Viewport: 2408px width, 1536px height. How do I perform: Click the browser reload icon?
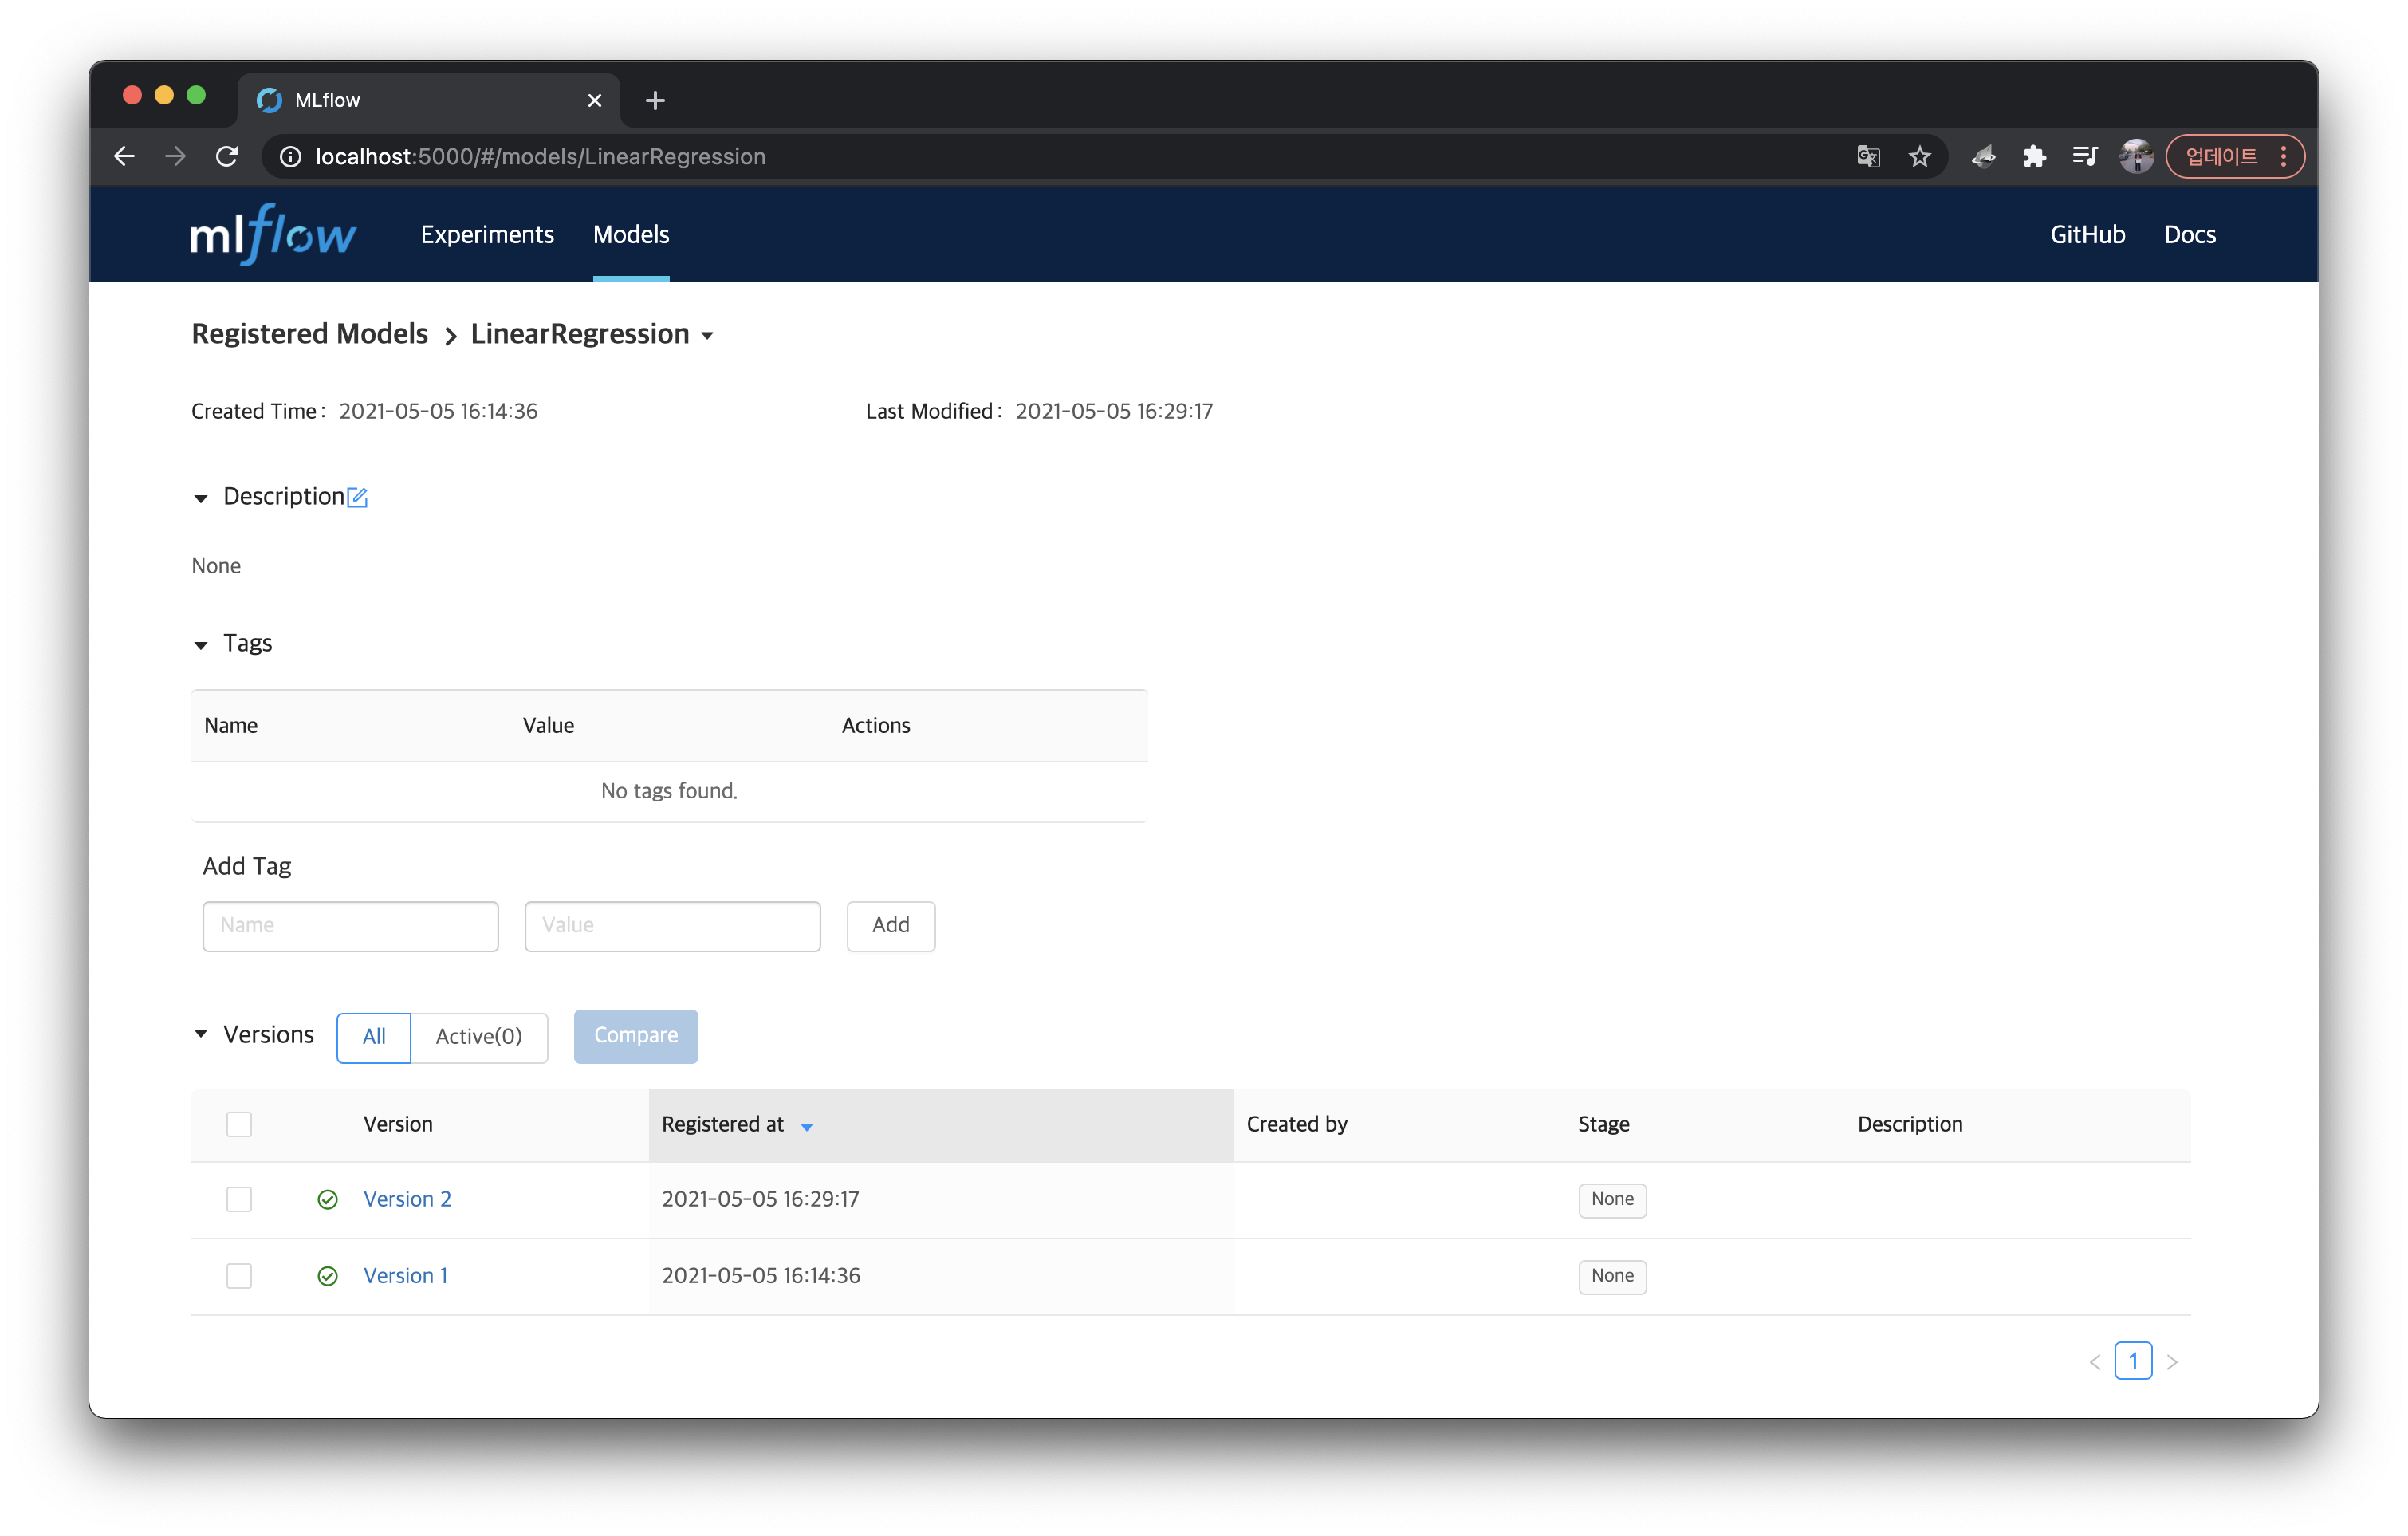click(227, 157)
